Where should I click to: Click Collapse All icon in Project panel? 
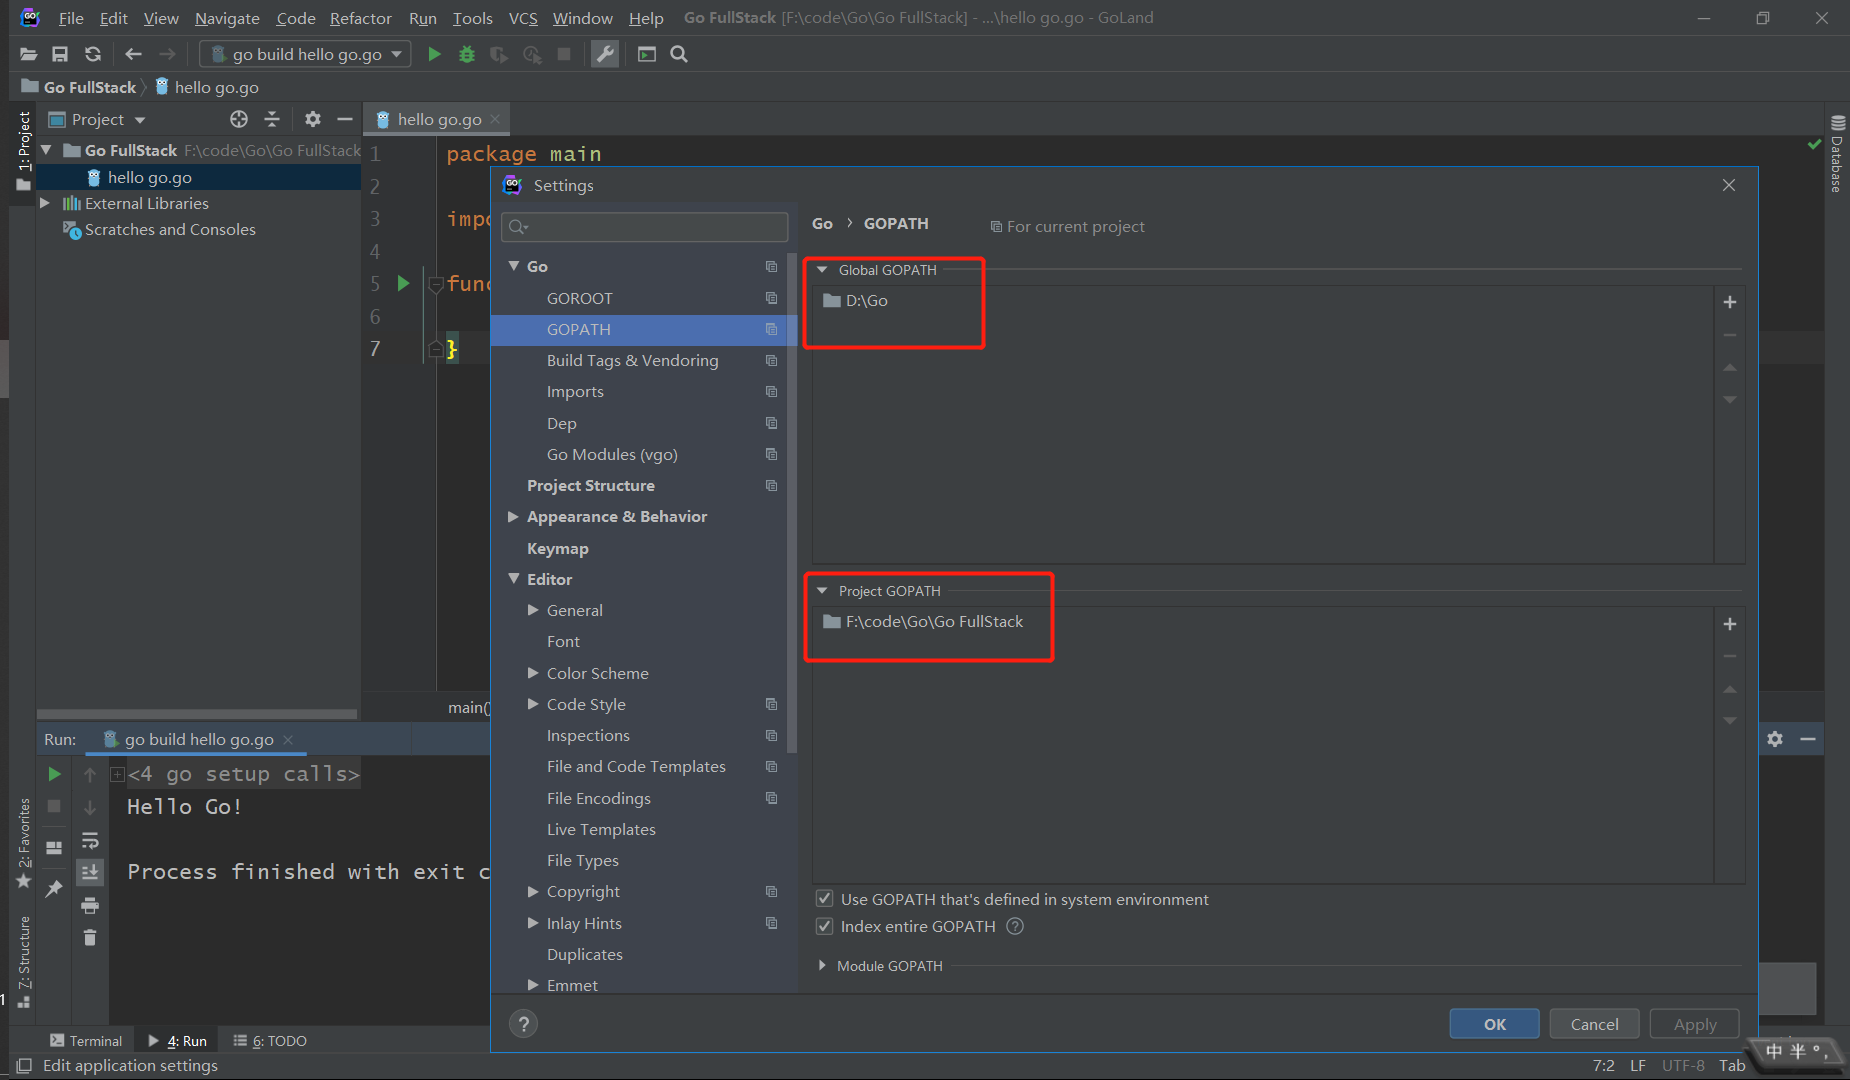tap(272, 119)
